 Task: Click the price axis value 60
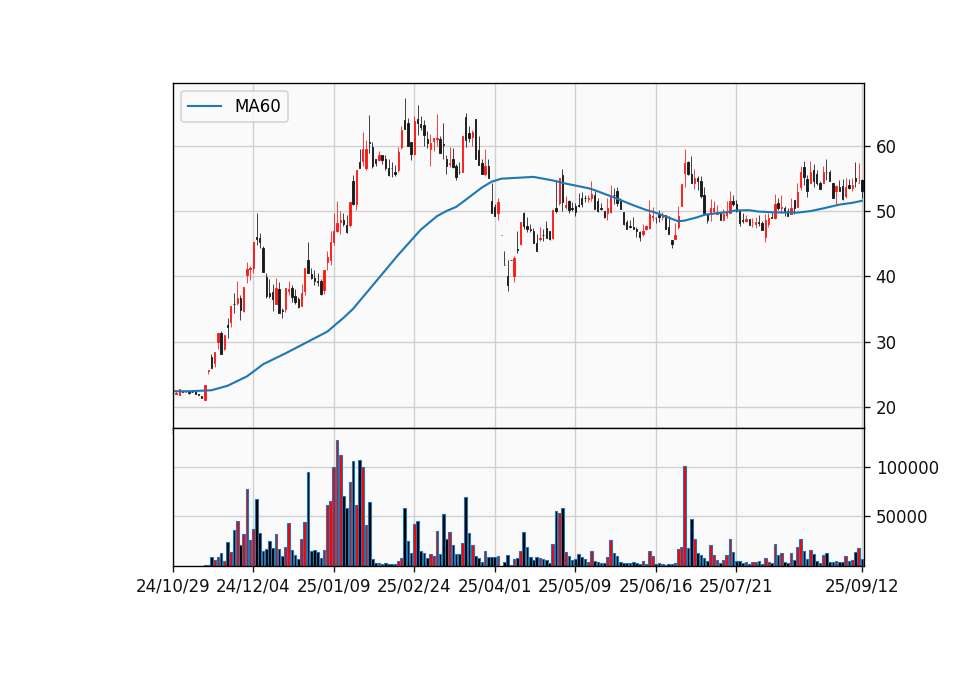(x=886, y=147)
